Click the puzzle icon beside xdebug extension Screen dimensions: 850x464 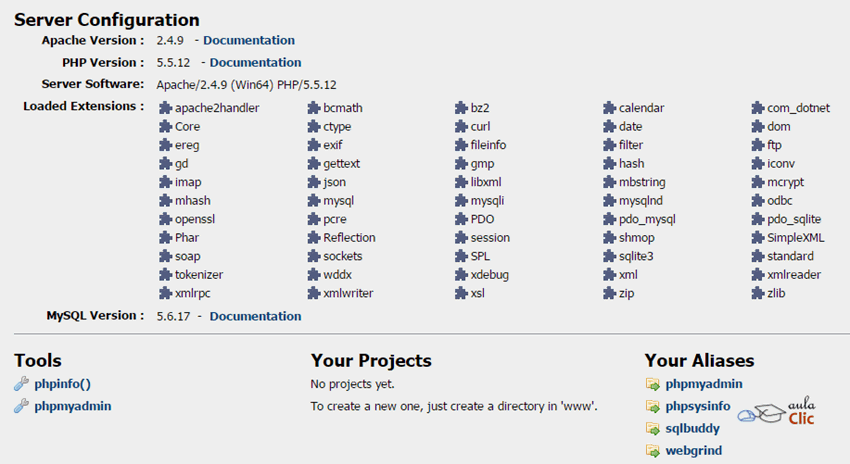coord(462,275)
